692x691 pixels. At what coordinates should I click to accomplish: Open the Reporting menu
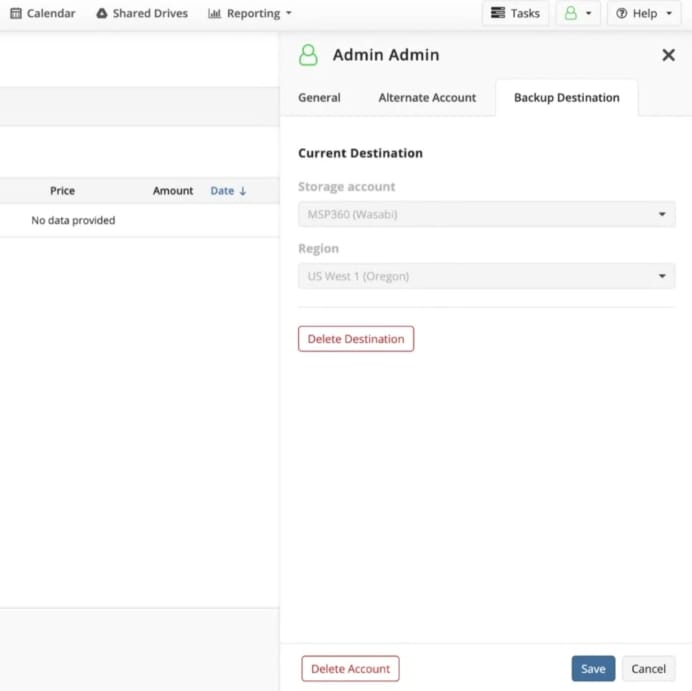click(250, 14)
